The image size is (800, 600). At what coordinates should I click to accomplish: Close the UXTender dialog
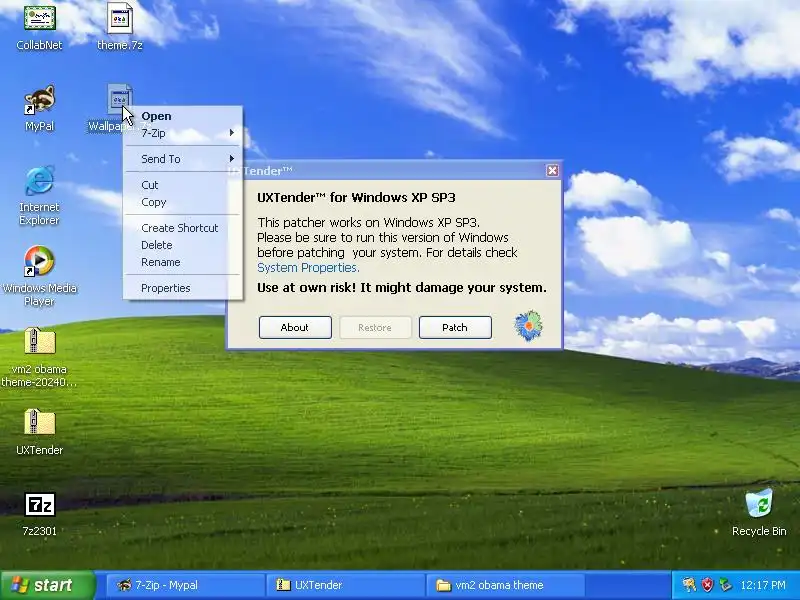pos(552,170)
